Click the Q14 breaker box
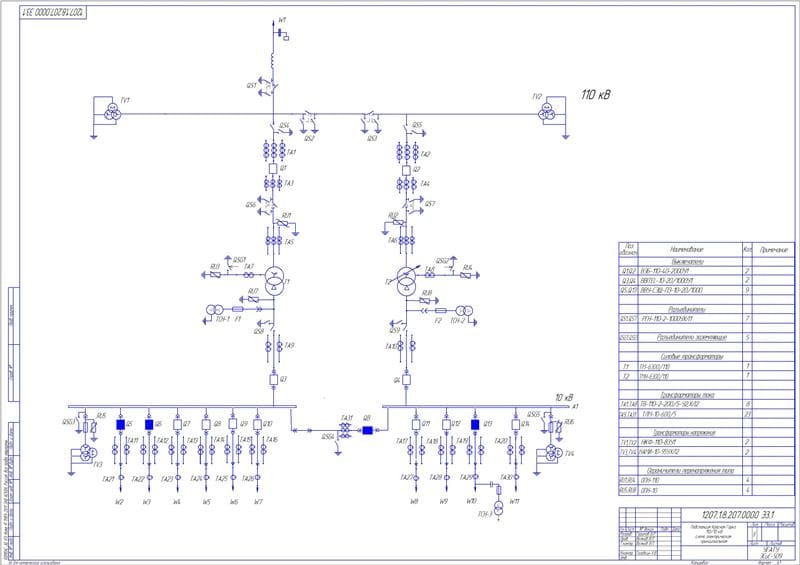 tap(516, 425)
